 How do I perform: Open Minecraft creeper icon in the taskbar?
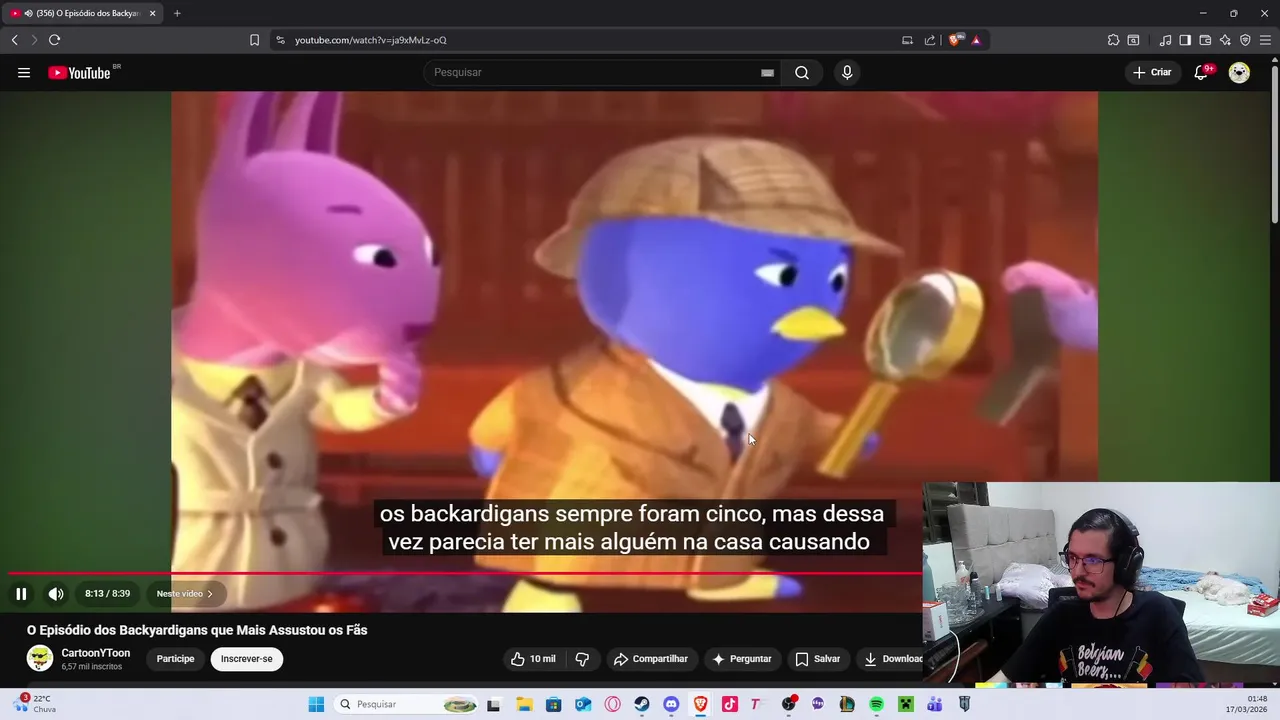point(906,704)
